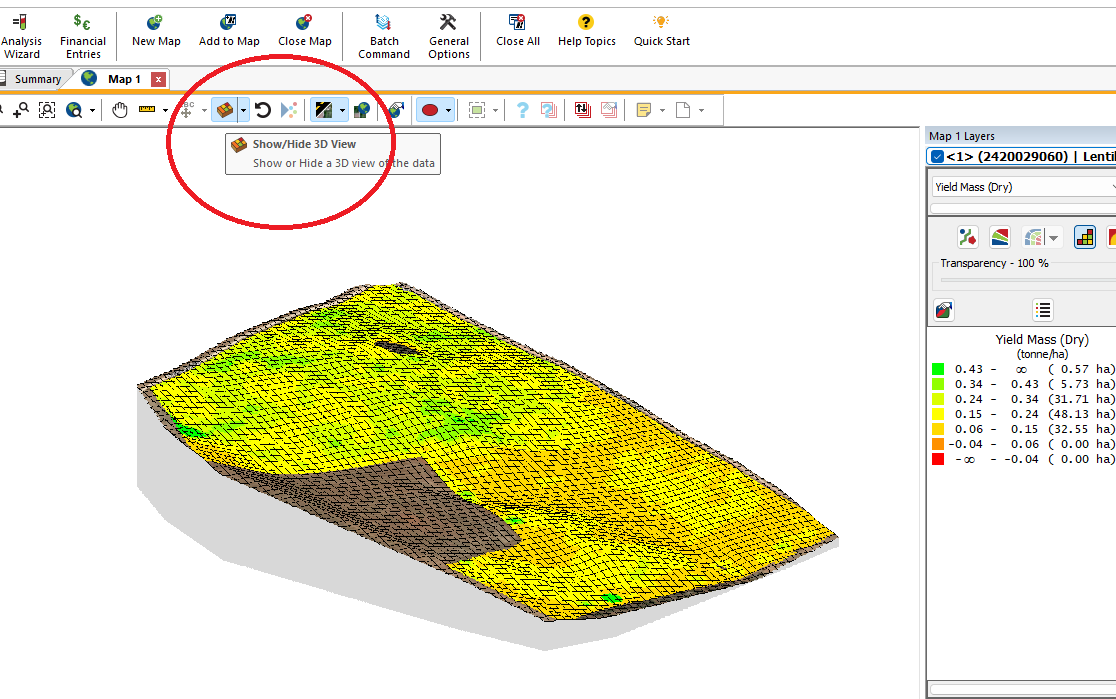Expand the rectangle select dropdown arrow
This screenshot has height=699, width=1116.
pyautogui.click(x=495, y=110)
